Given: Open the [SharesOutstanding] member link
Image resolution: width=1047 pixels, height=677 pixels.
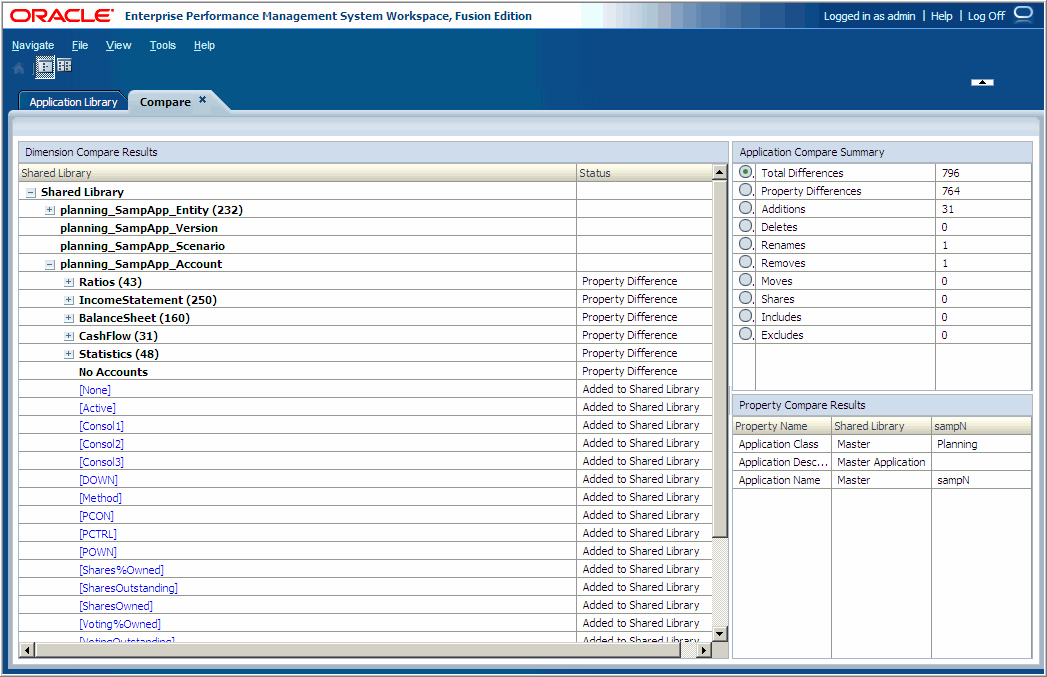Looking at the screenshot, I should pos(128,588).
